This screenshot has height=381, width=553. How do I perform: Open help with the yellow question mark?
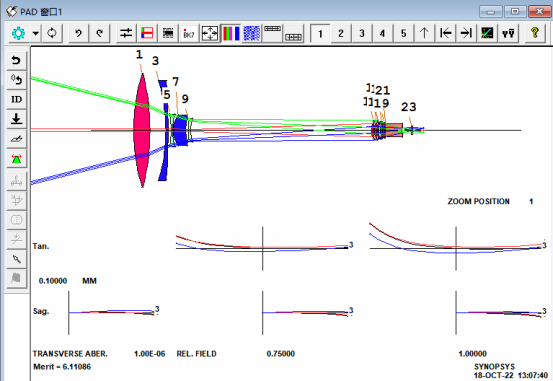pyautogui.click(x=535, y=33)
